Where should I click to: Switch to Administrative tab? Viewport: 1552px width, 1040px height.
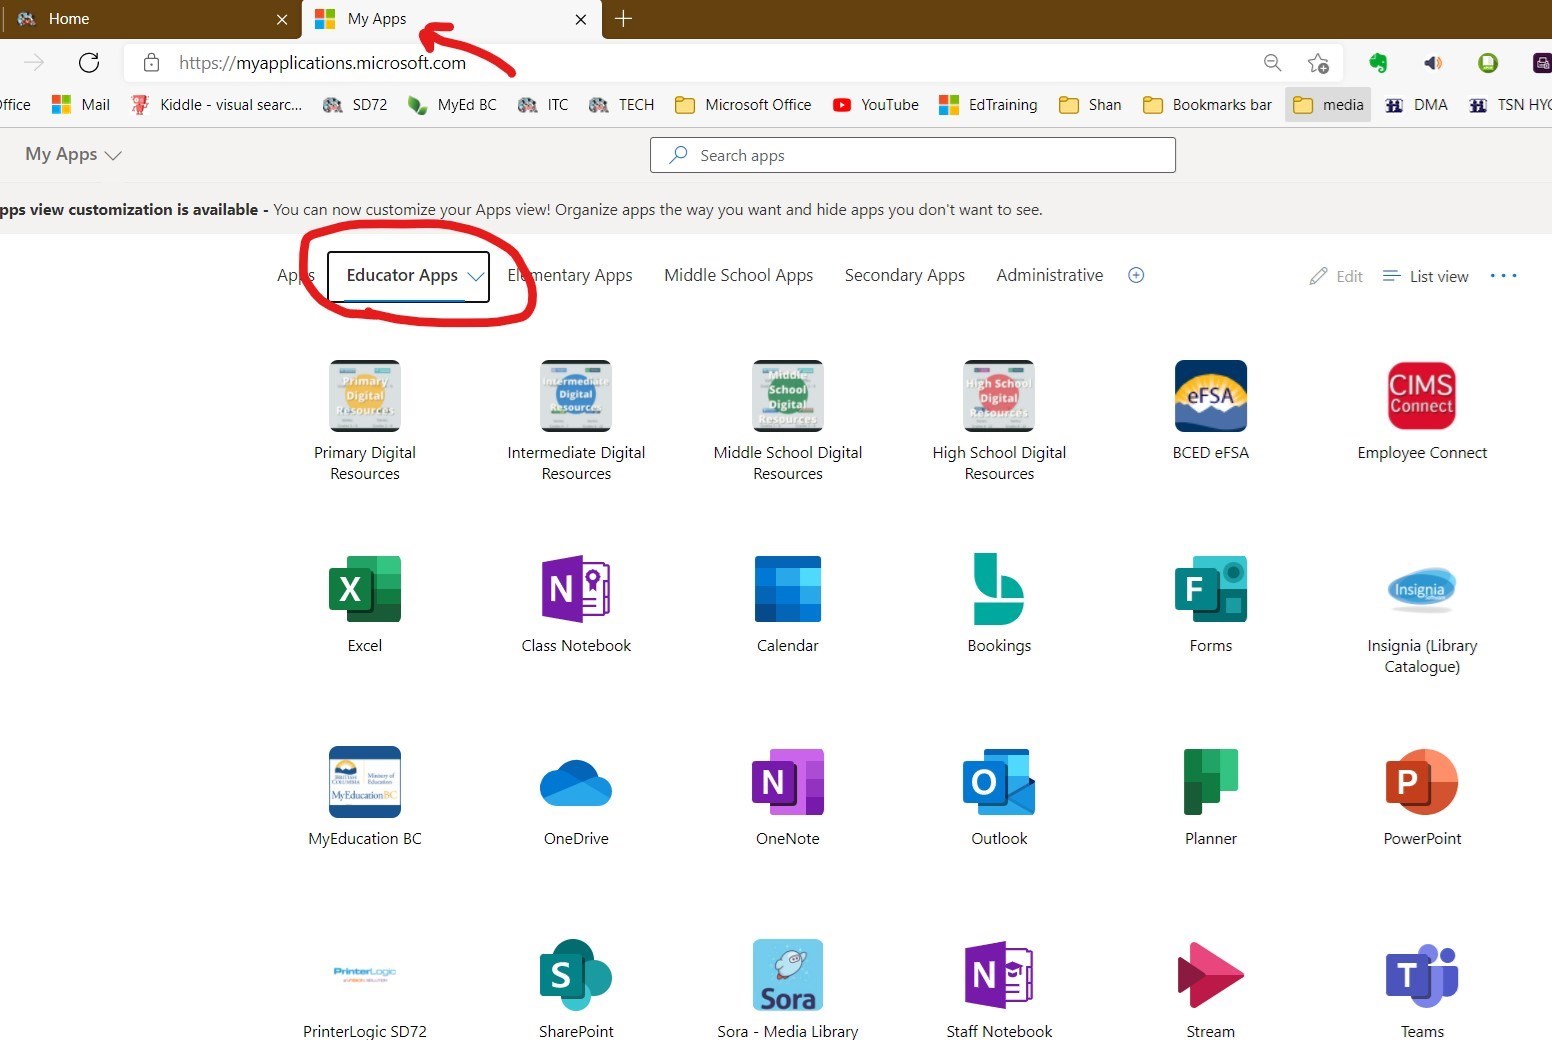coord(1050,275)
